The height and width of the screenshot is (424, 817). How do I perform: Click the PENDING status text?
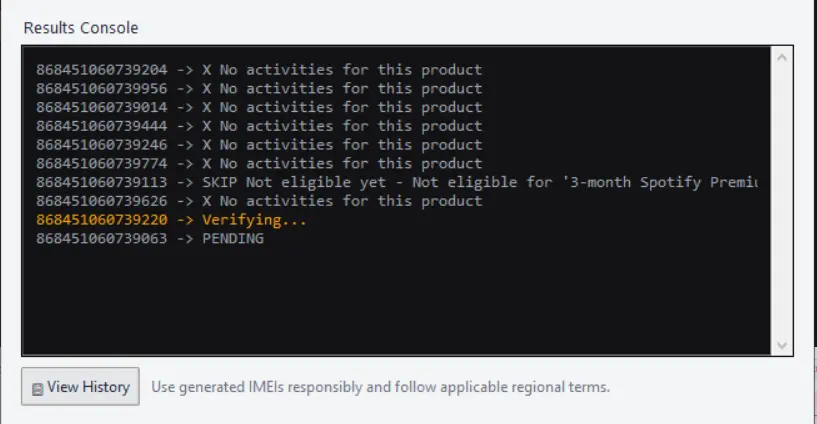point(233,239)
